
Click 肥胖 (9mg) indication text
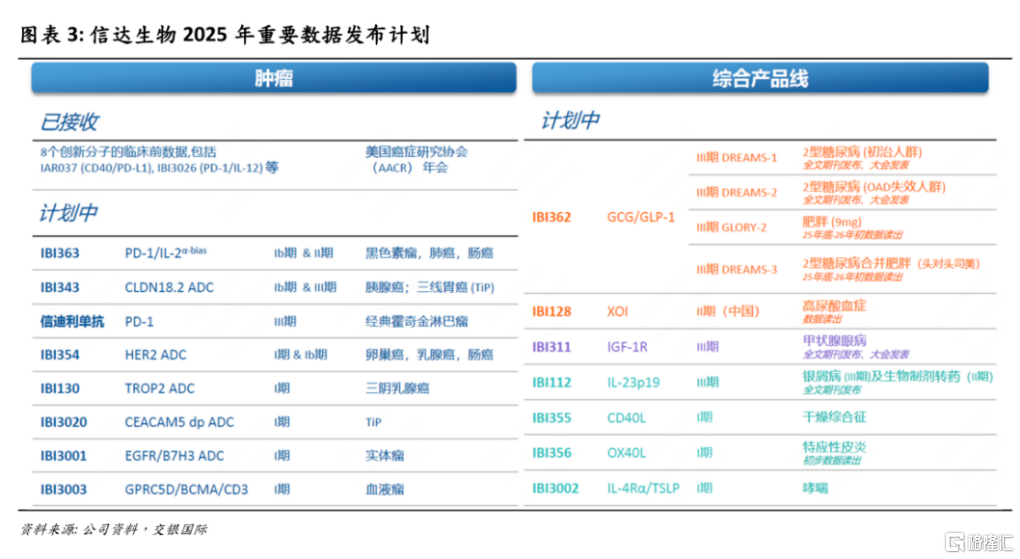click(831, 223)
